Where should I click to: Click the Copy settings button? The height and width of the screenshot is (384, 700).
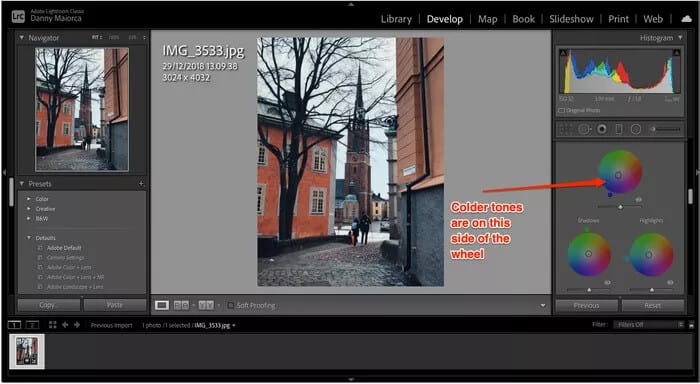pyautogui.click(x=49, y=305)
